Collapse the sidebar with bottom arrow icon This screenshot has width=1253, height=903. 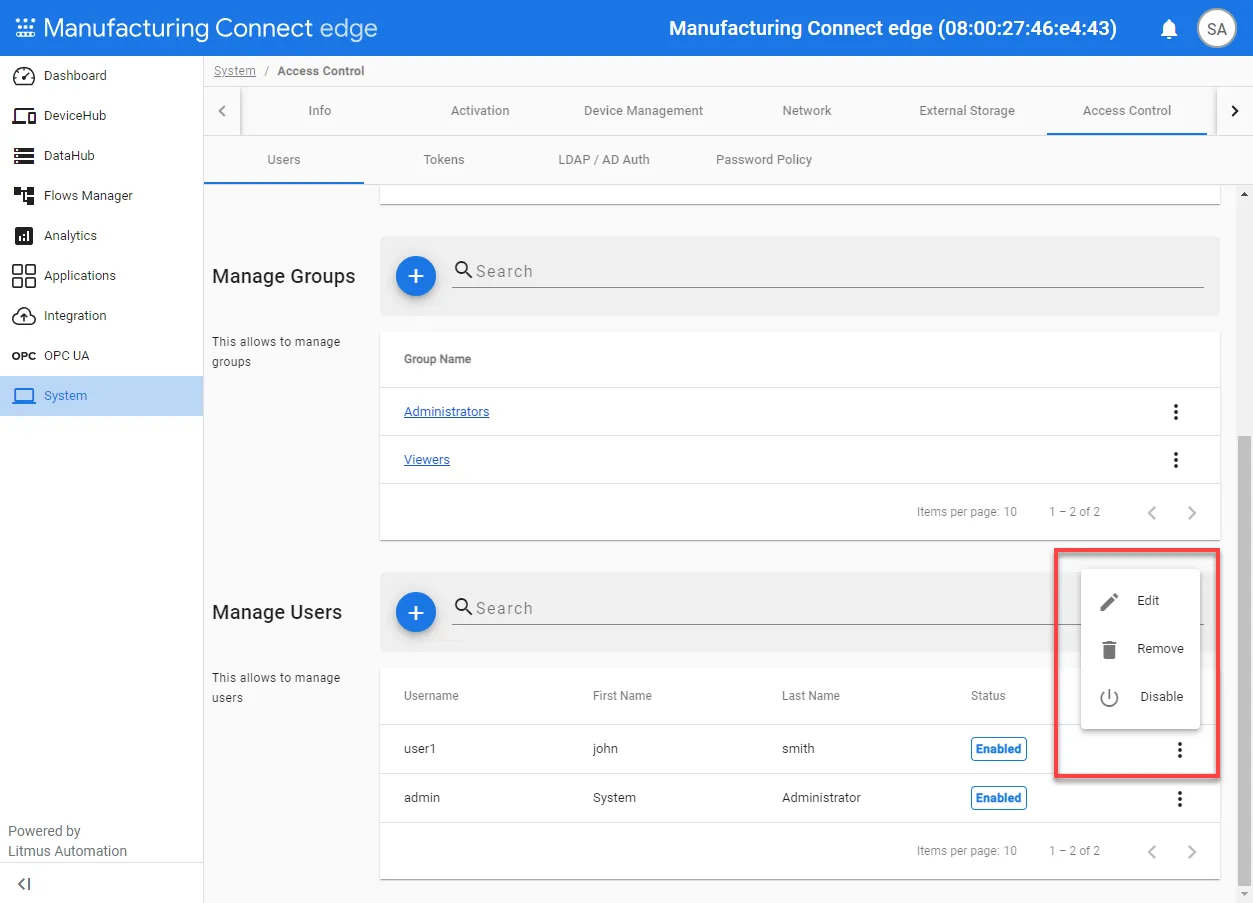pyautogui.click(x=25, y=884)
